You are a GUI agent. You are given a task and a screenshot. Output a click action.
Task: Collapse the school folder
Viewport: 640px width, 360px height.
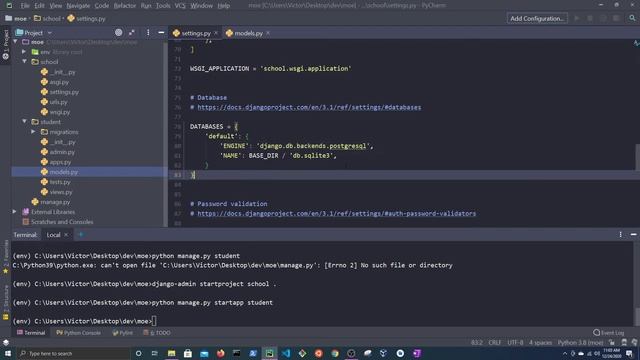coord(24,62)
